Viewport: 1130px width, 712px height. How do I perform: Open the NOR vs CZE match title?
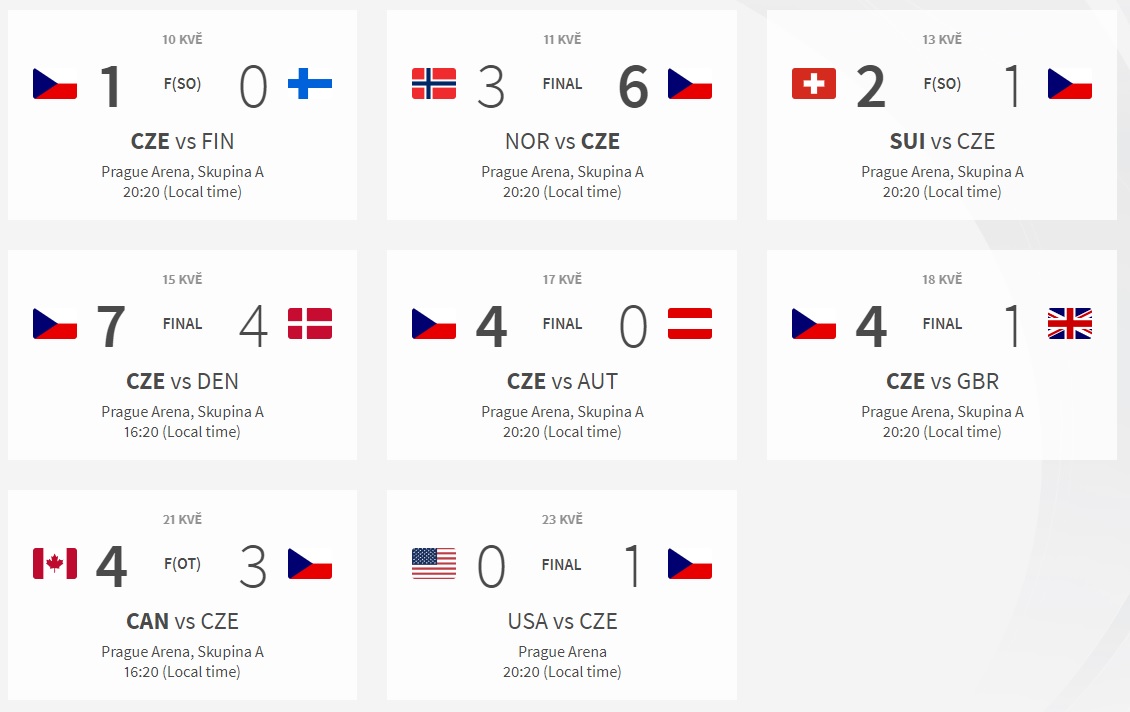point(562,141)
